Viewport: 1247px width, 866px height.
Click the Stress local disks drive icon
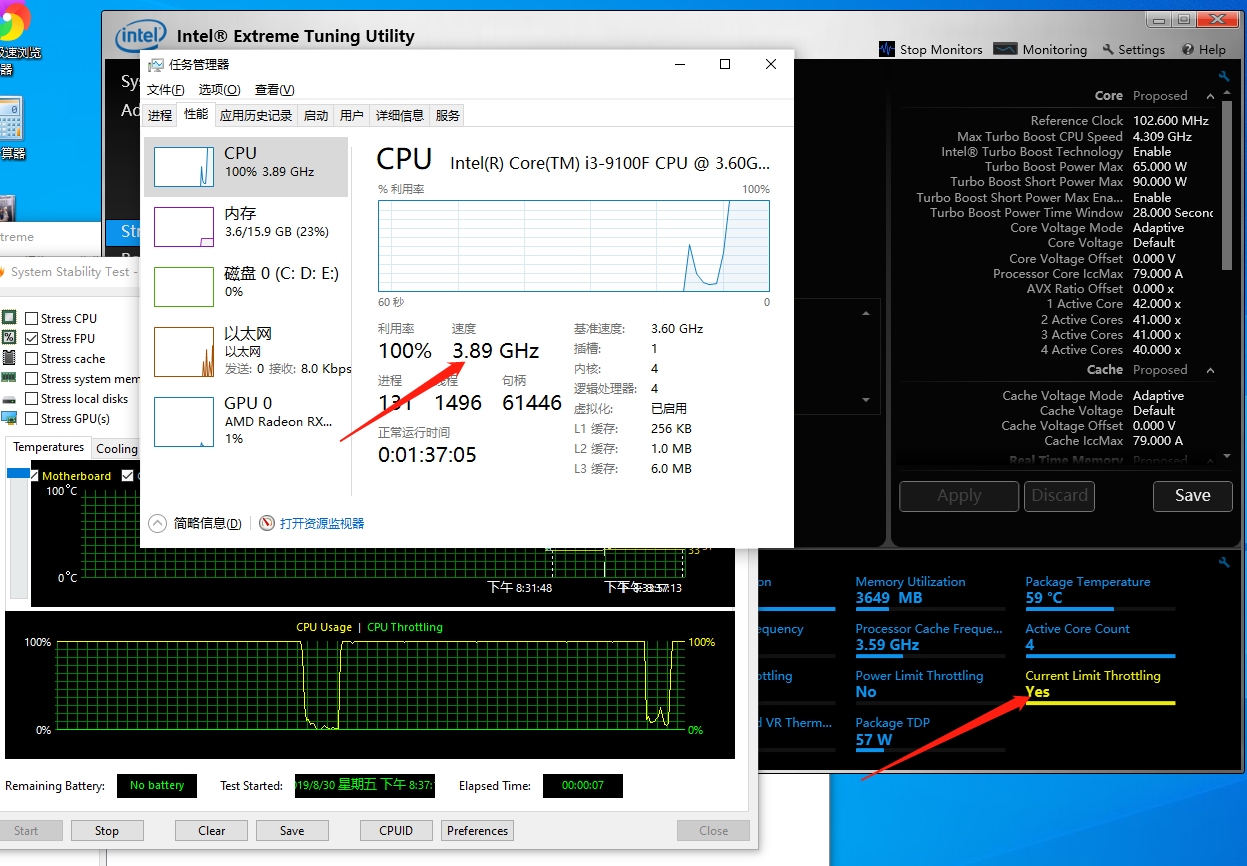point(9,398)
